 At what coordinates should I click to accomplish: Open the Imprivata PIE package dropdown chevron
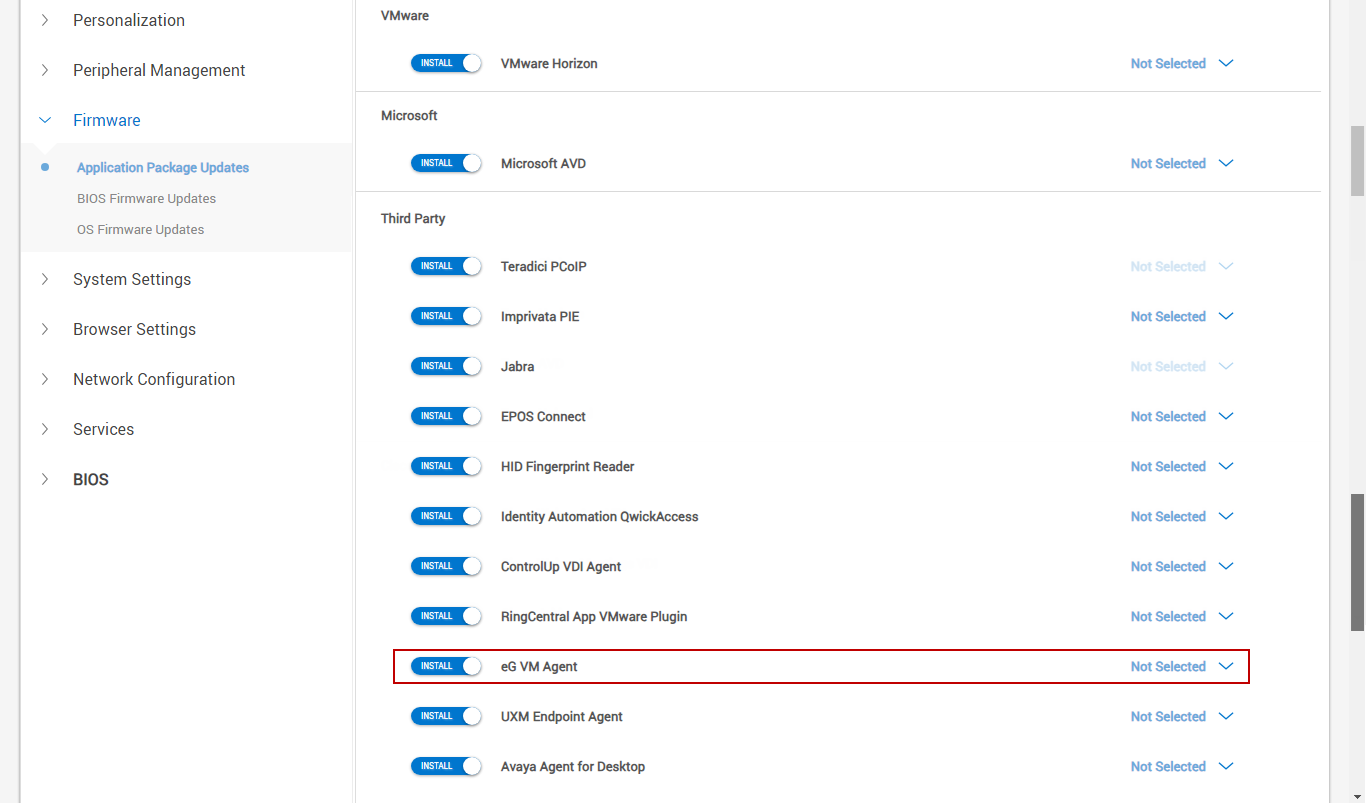point(1226,316)
